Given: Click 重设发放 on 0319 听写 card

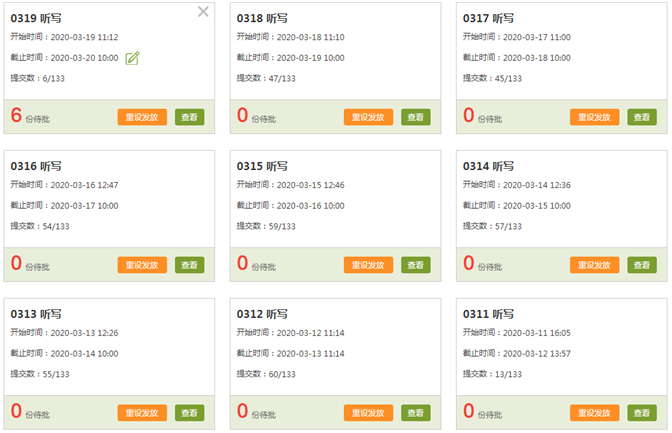Looking at the screenshot, I should tap(142, 117).
